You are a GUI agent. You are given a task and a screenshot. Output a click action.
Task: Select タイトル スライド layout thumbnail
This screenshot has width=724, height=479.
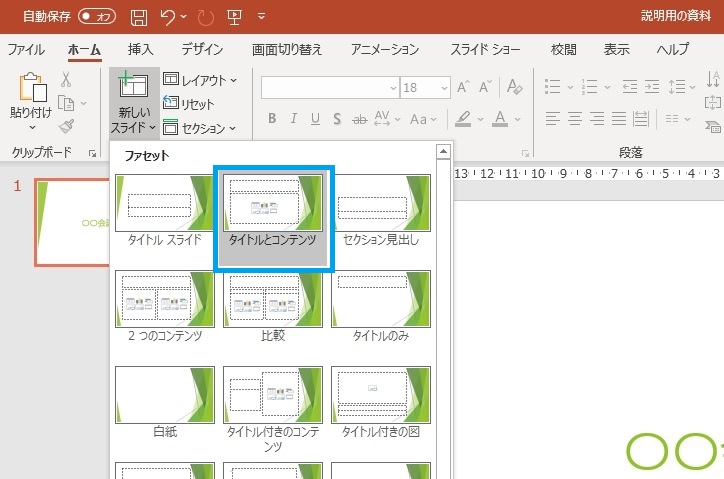tap(164, 203)
